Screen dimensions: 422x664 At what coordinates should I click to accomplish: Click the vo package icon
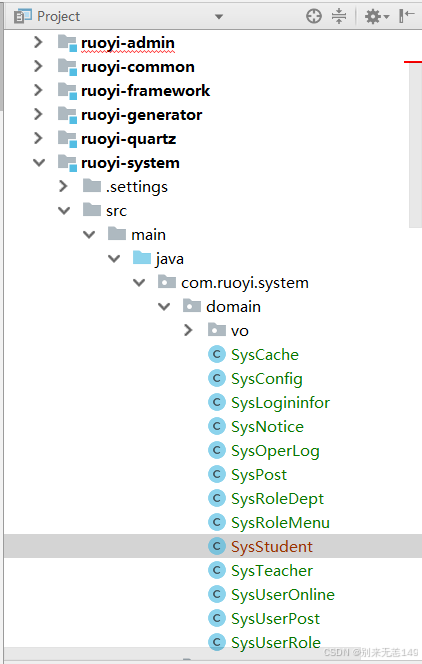pyautogui.click(x=217, y=329)
